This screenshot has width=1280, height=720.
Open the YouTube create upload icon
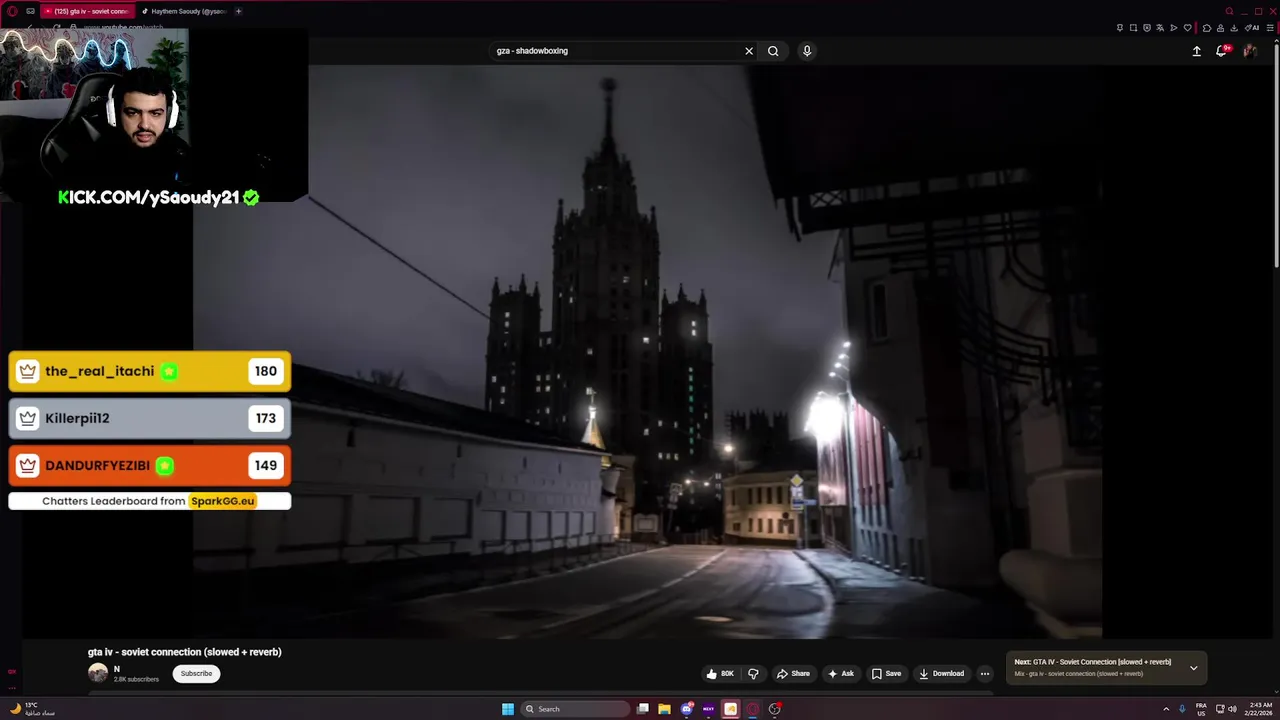tap(1196, 51)
